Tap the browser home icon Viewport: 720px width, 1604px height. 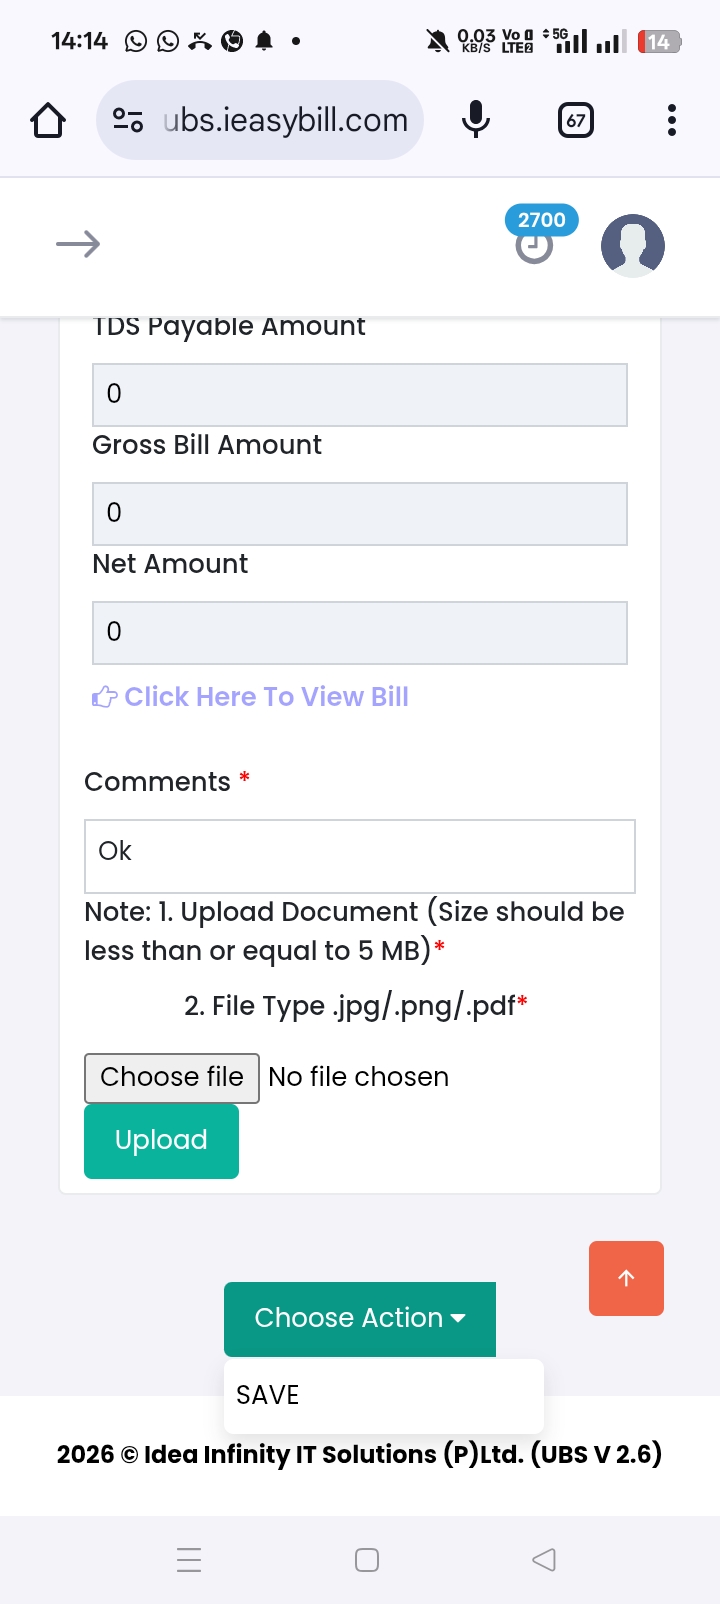48,121
